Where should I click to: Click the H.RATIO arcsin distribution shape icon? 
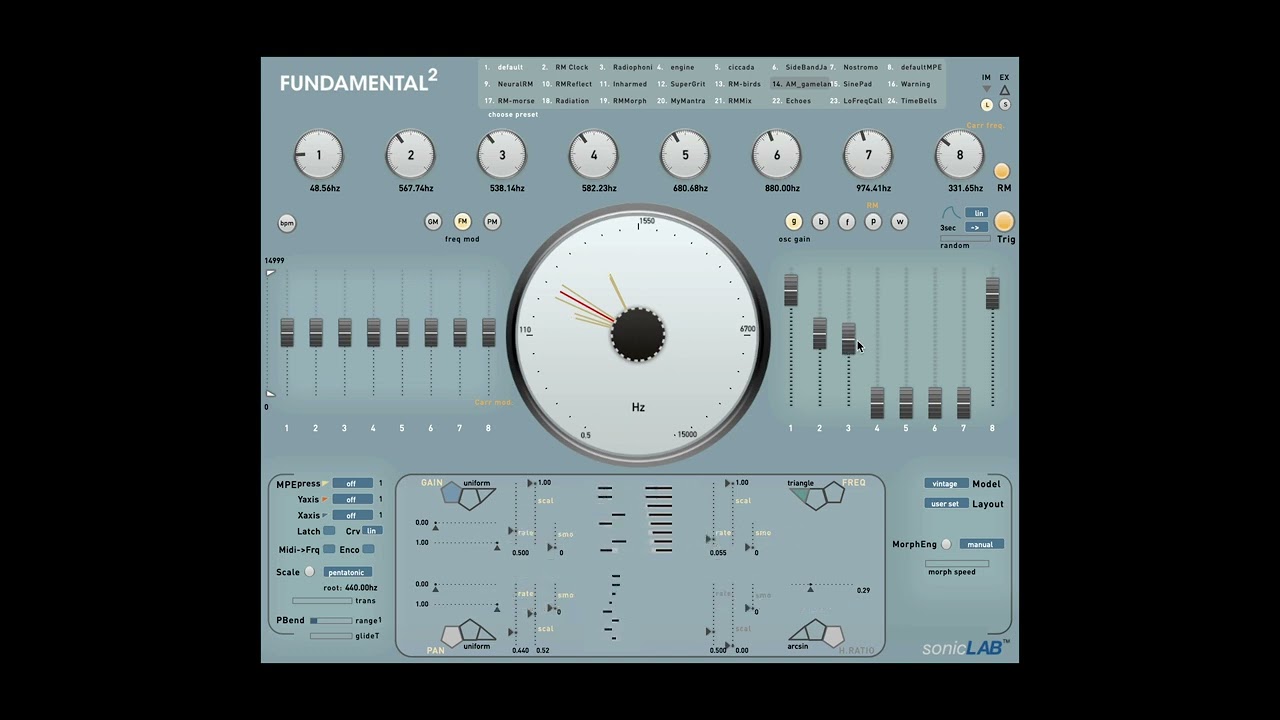pyautogui.click(x=817, y=632)
